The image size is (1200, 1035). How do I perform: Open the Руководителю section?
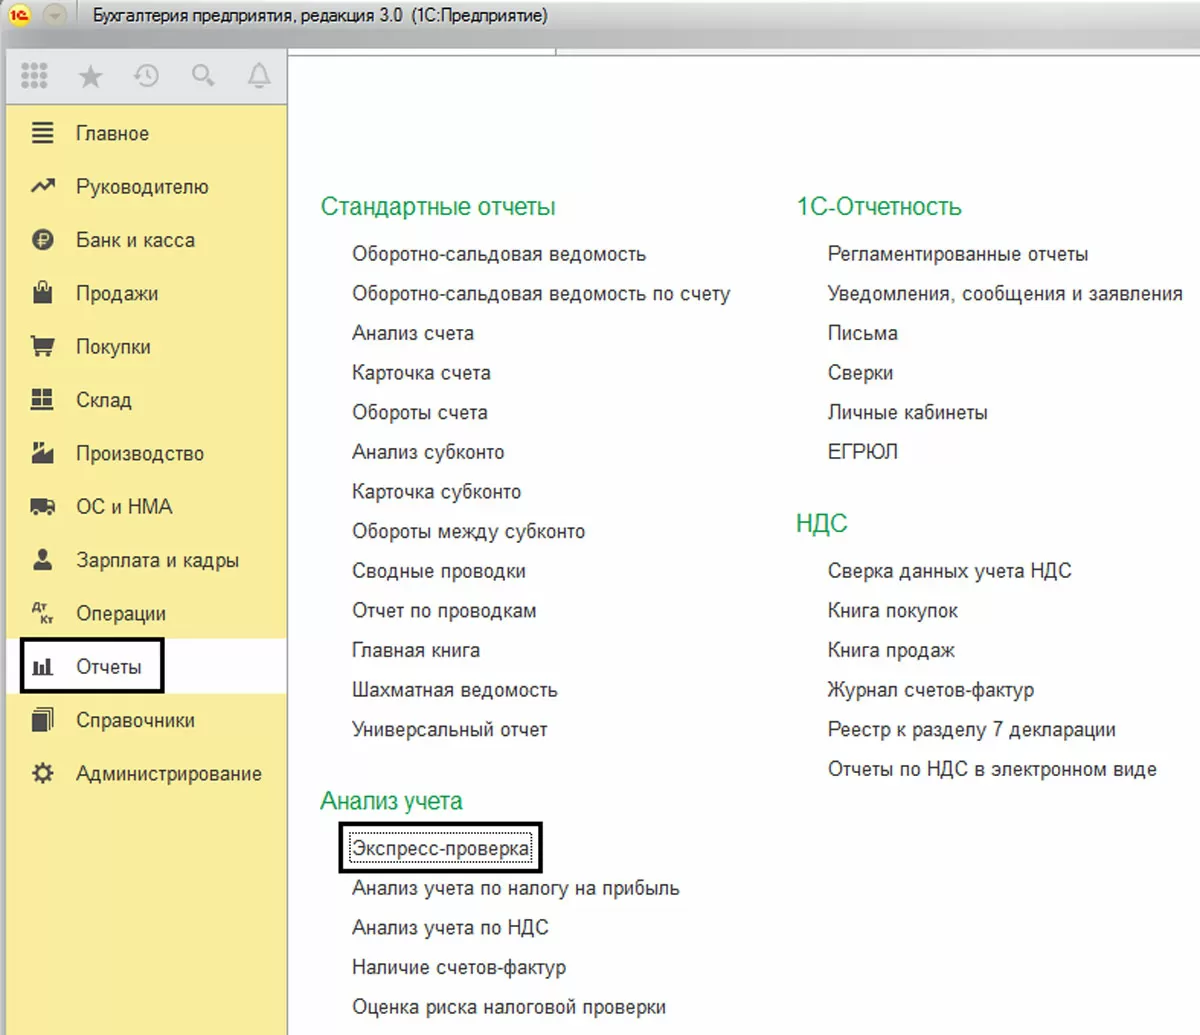pos(142,187)
